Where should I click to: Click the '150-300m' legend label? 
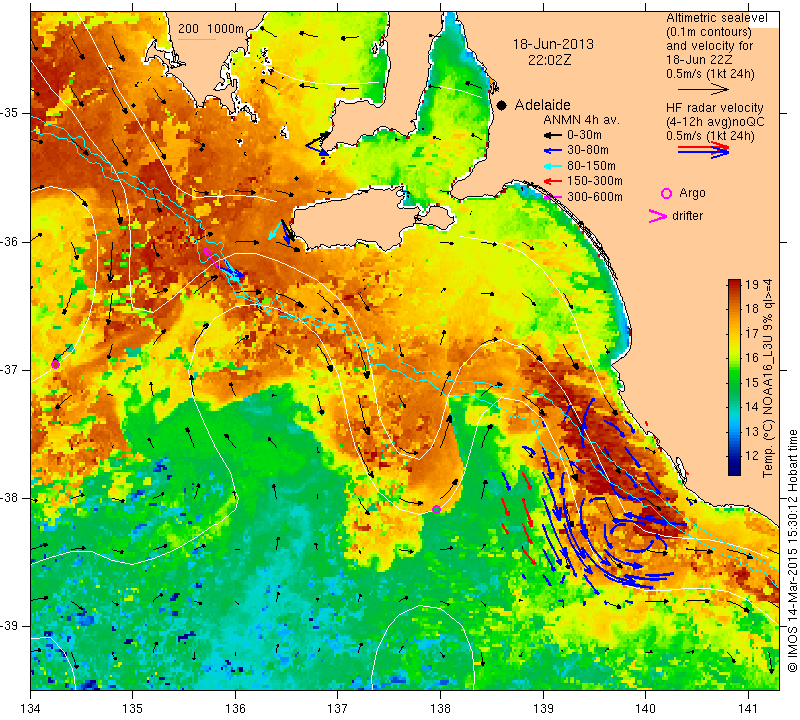click(594, 181)
